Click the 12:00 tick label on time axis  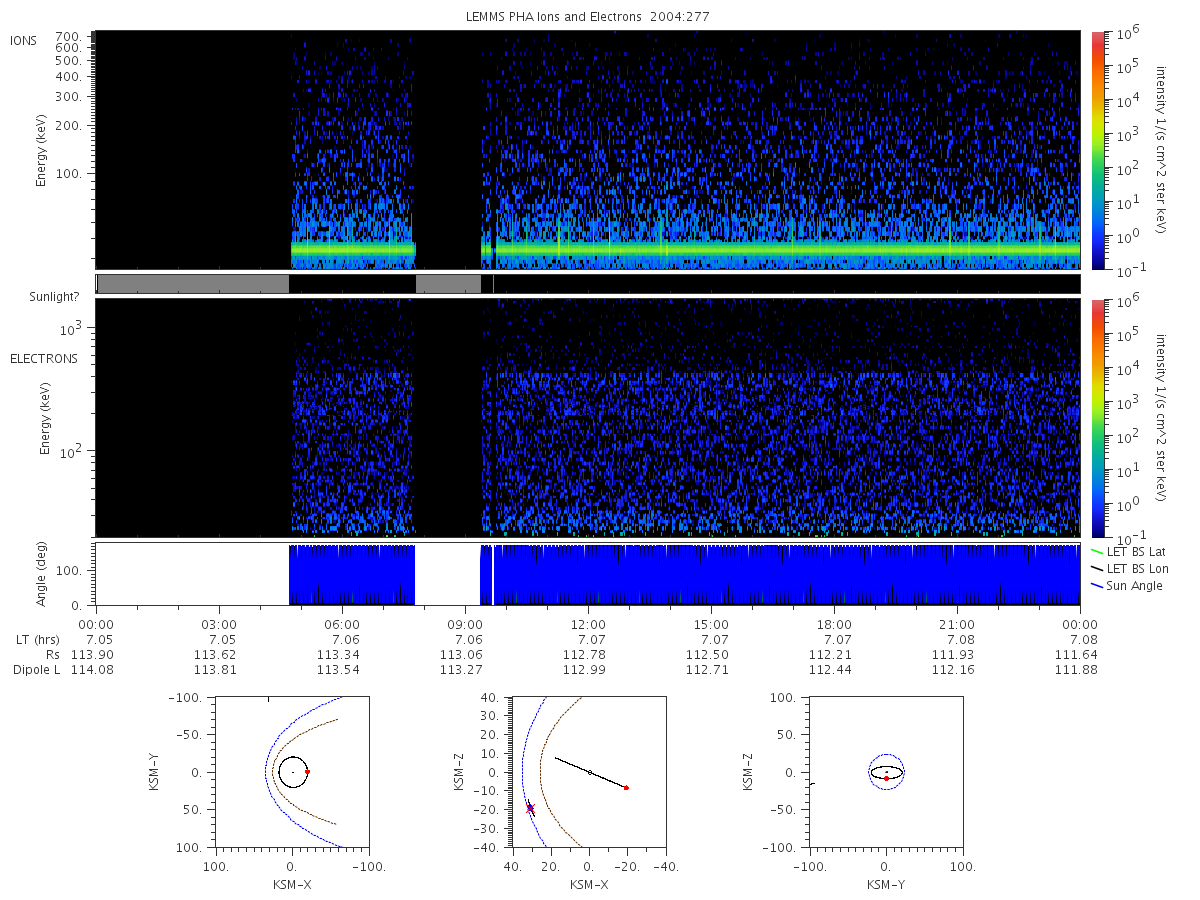pos(588,624)
